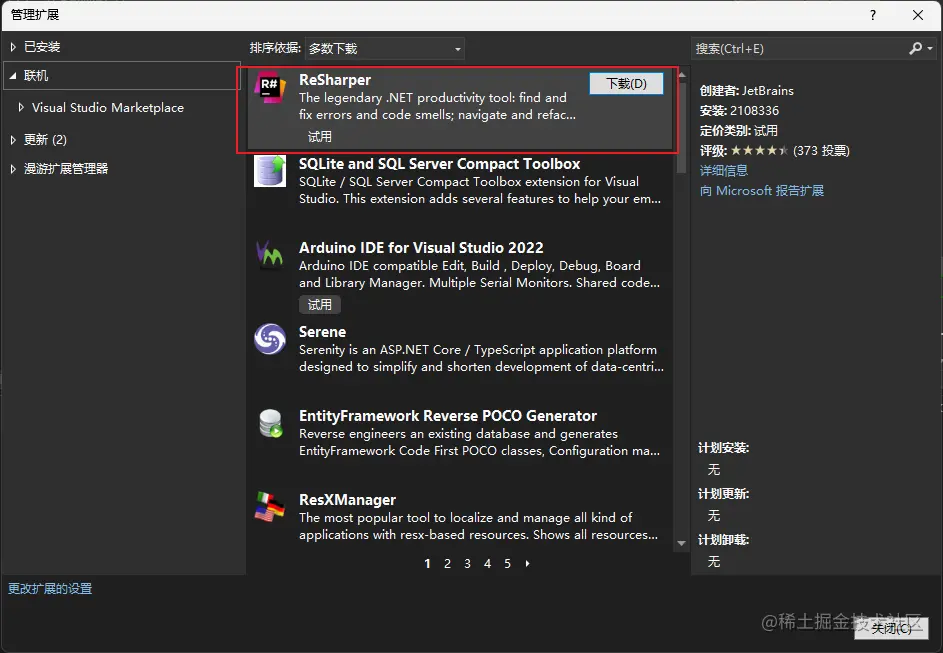Screen dimensions: 943x653
Task: Click the EntityFramework POCO Generator icon
Action: pyautogui.click(x=270, y=423)
